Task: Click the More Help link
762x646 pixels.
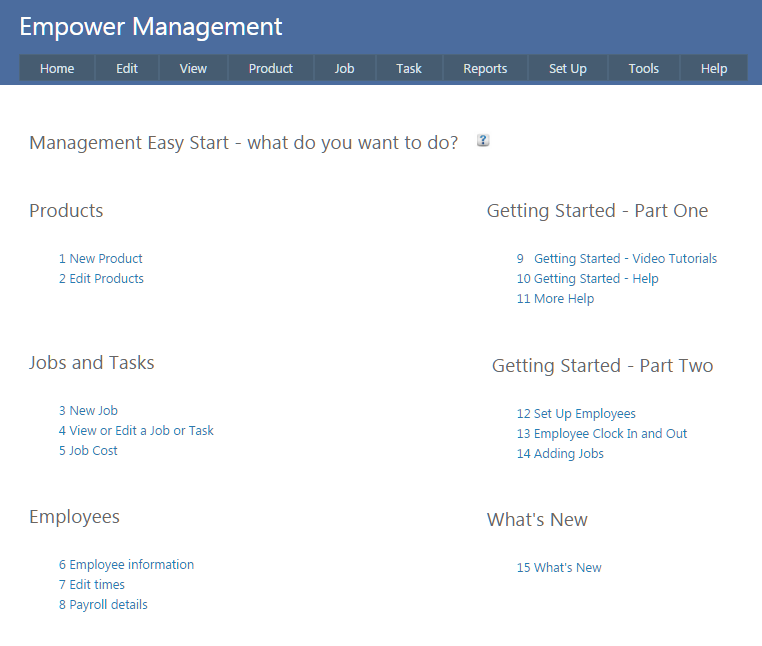Action: [555, 298]
